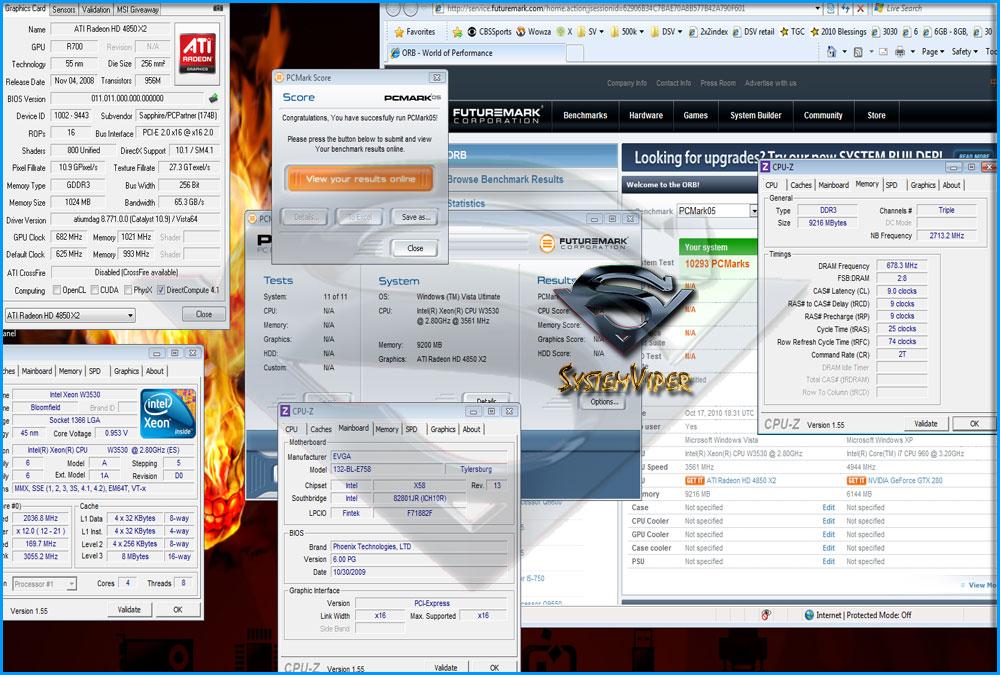Click the IE Home toolbar icon
The image size is (1000, 675).
831,52
